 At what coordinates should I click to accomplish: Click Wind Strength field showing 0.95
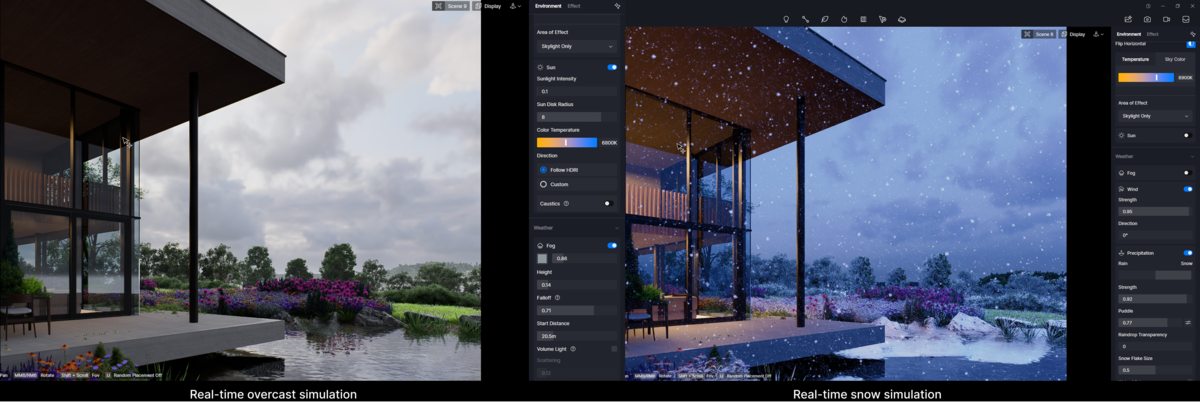tap(1155, 211)
